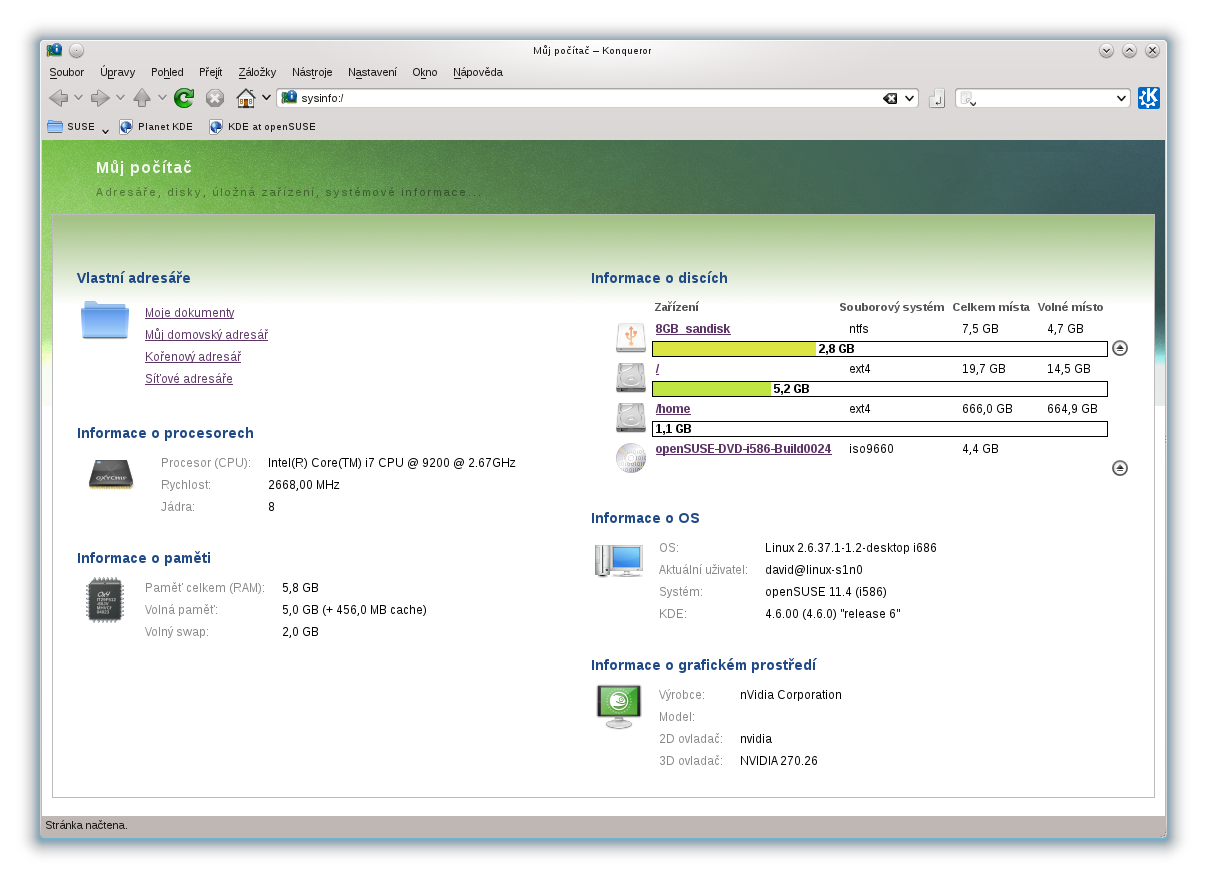This screenshot has width=1207, height=878.
Task: Open the /home device link
Action: click(673, 409)
